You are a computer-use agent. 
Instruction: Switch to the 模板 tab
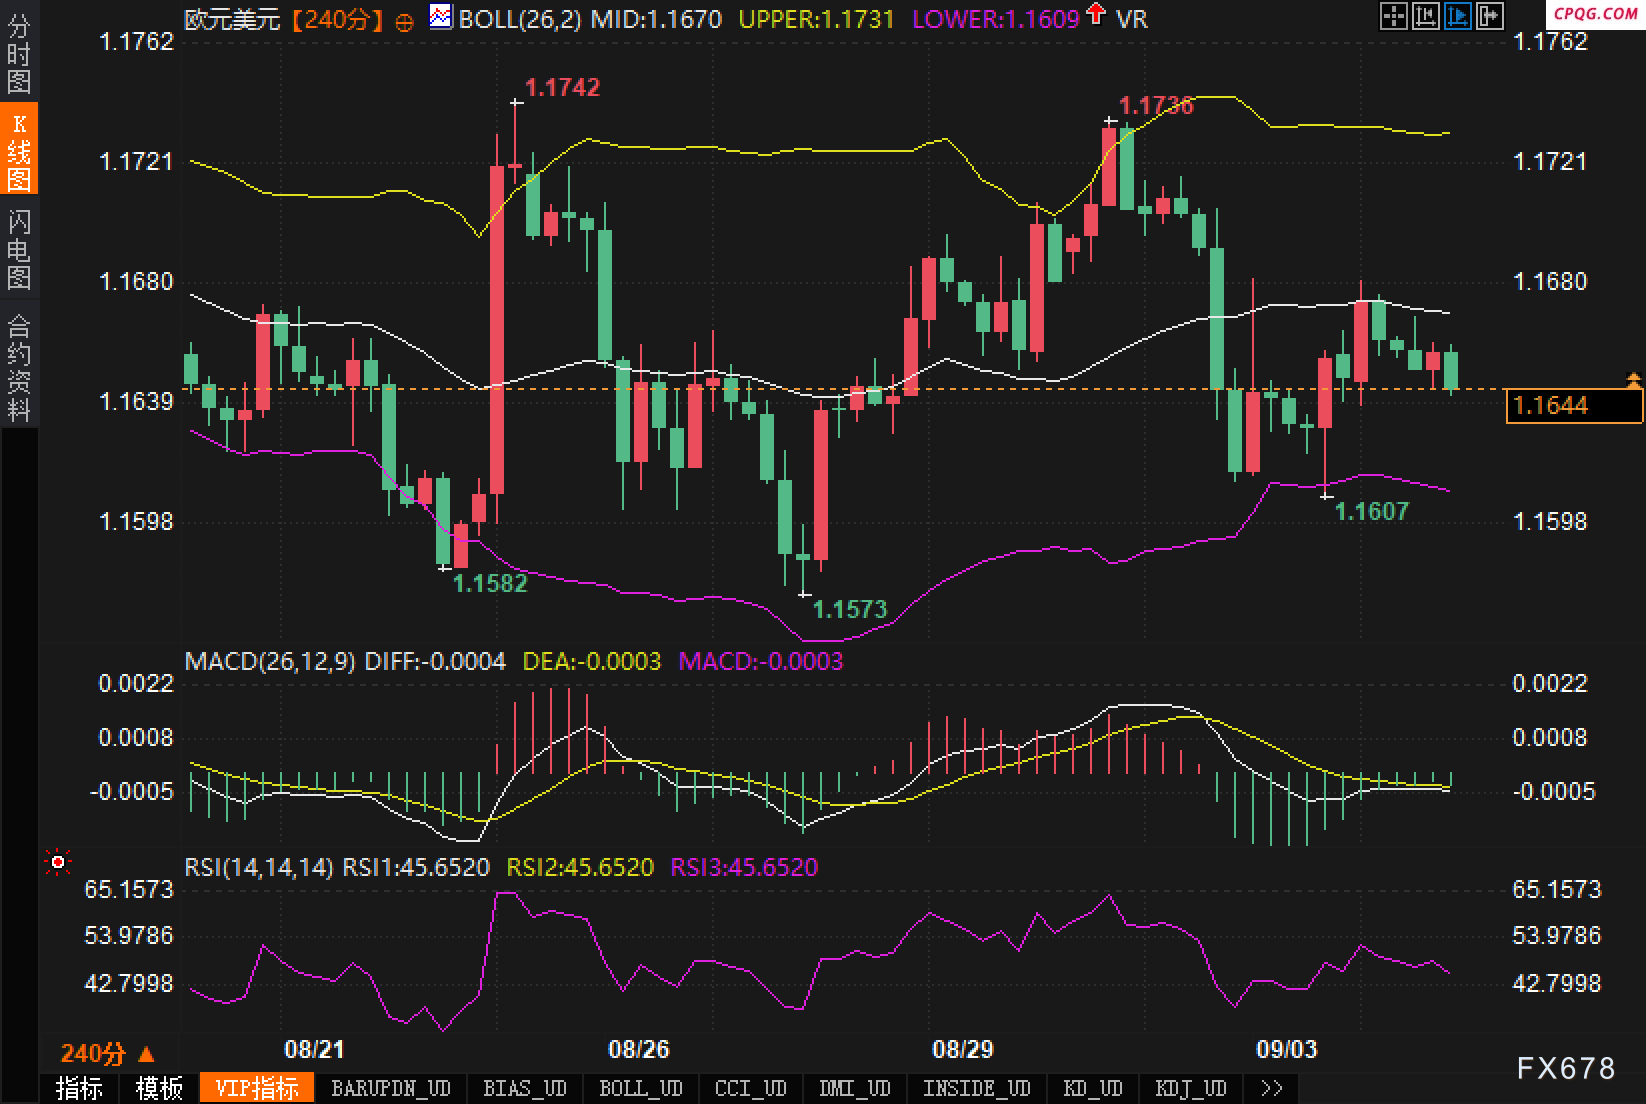159,1088
